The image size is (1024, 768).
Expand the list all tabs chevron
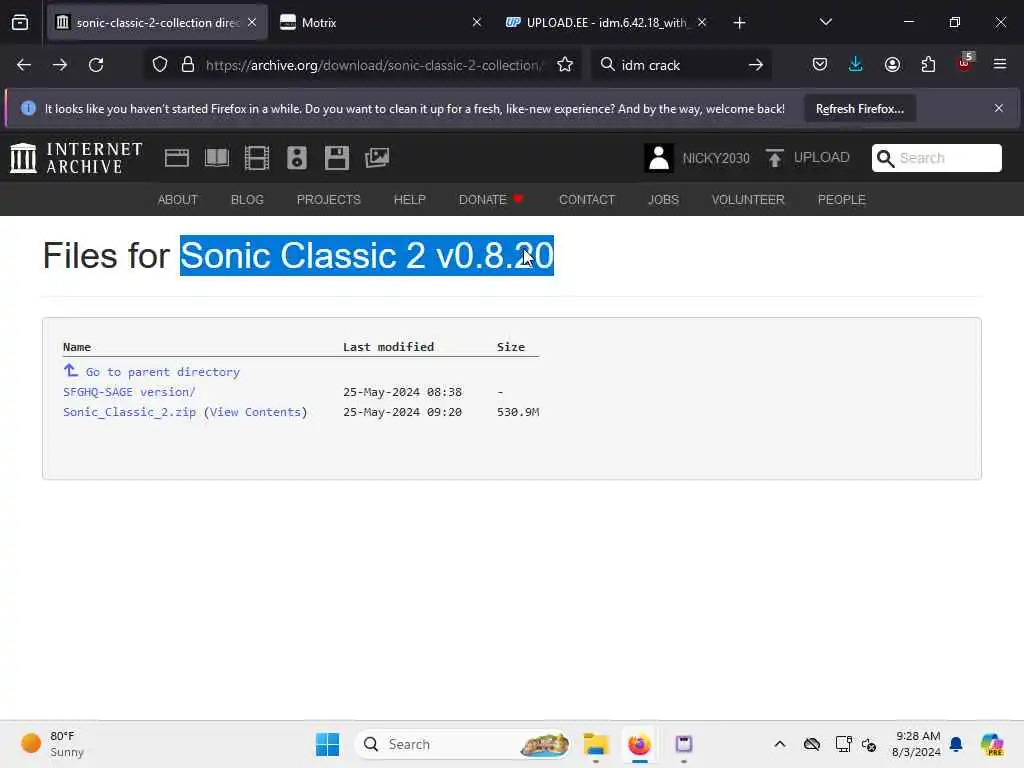825,22
